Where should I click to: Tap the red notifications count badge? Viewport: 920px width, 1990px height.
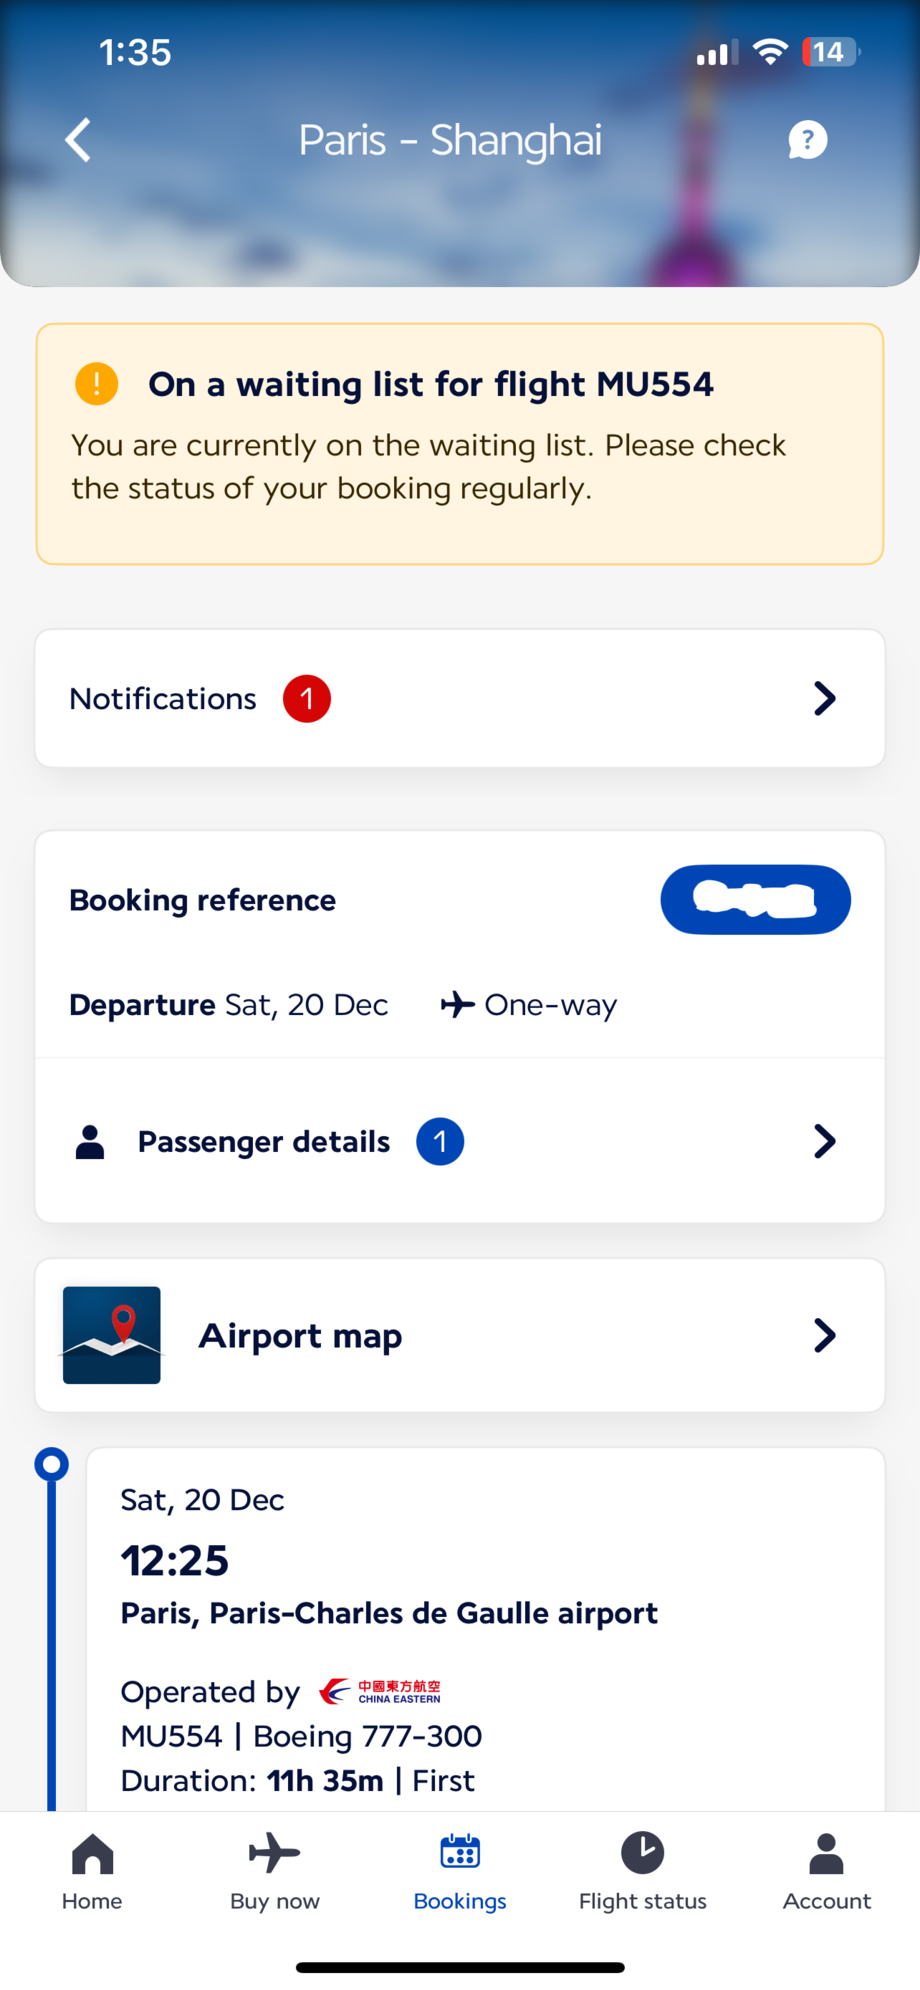[307, 699]
